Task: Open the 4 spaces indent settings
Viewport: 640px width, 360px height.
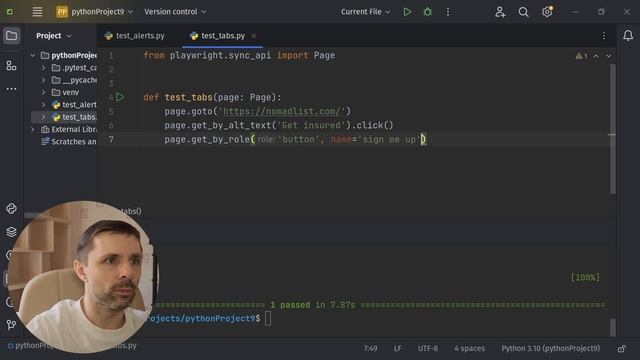Action: (x=469, y=349)
